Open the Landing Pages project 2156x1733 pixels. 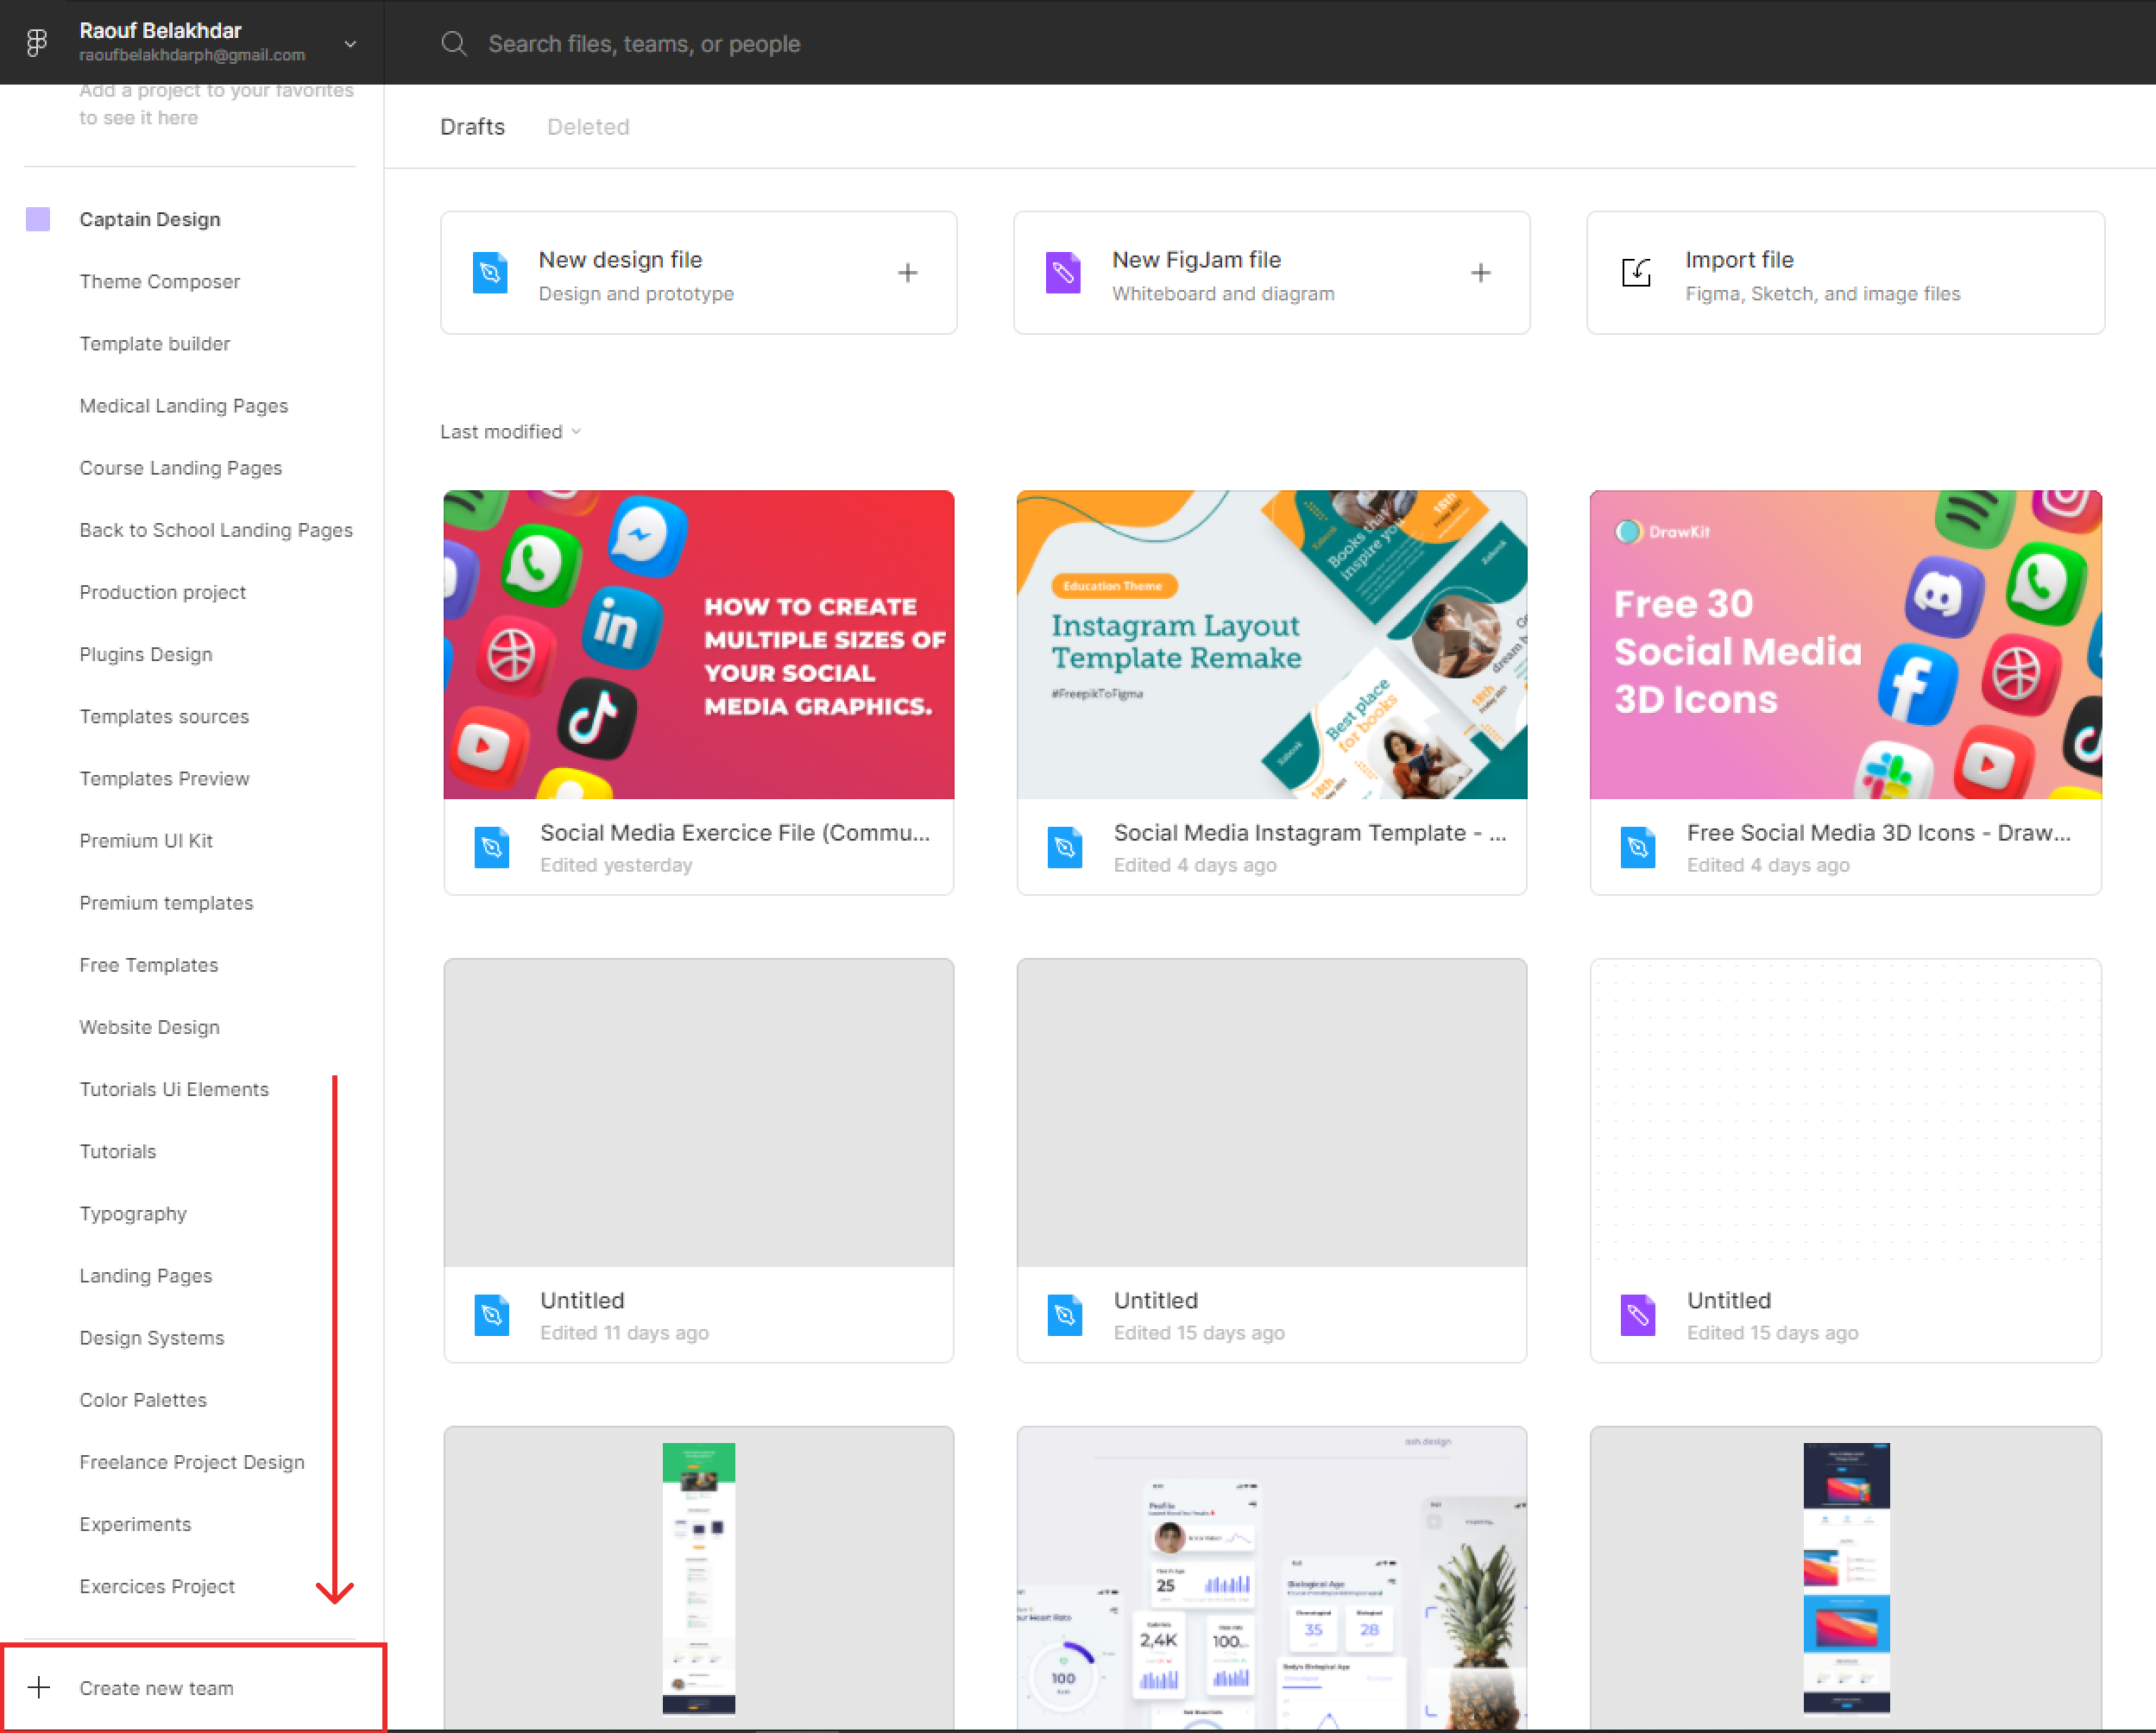[146, 1275]
